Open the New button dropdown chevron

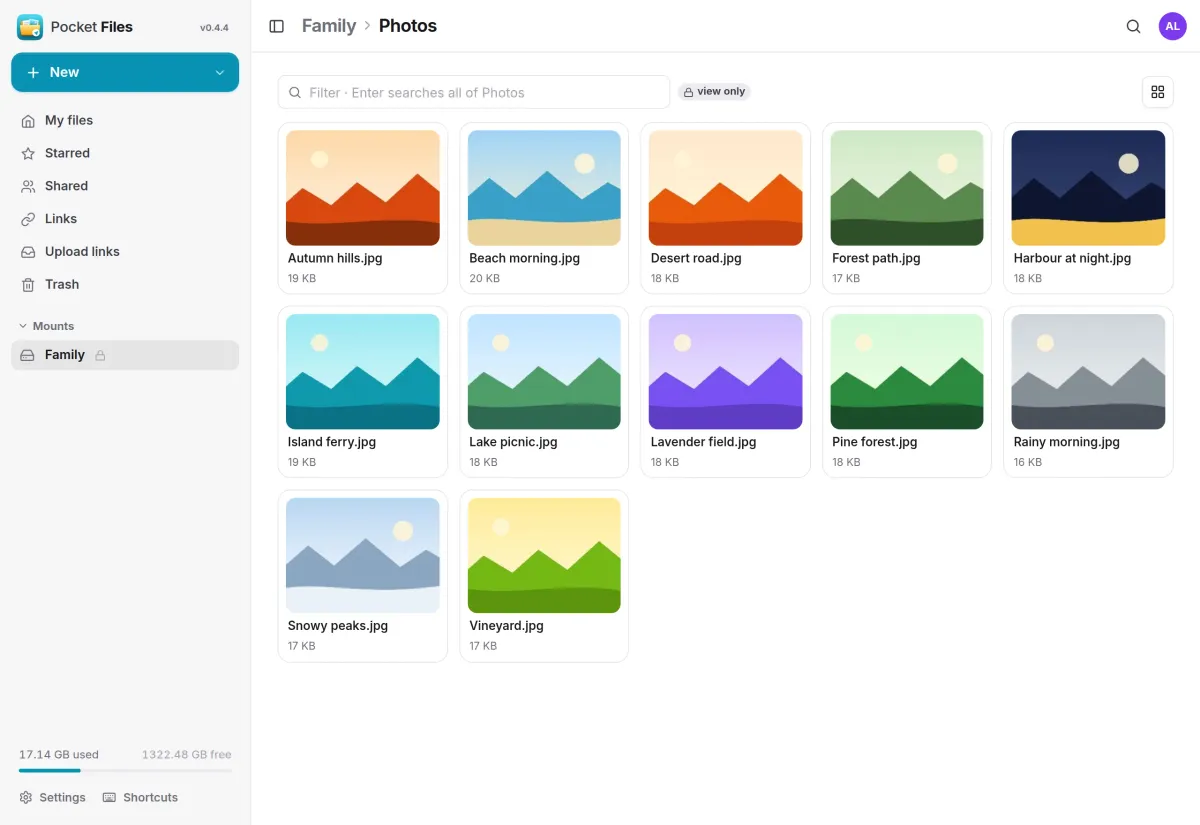[220, 73]
